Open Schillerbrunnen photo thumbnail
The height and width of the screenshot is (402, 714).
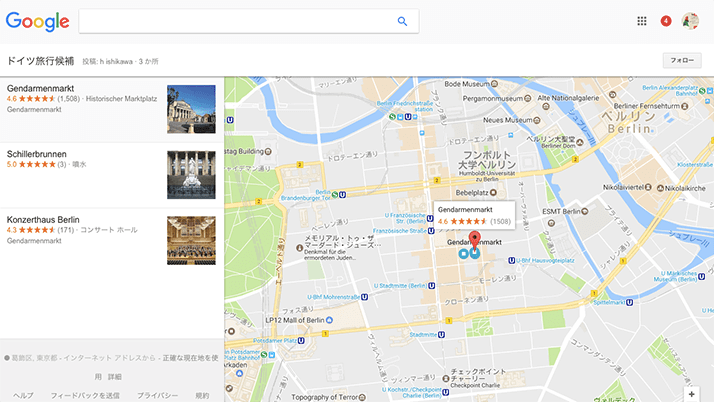click(191, 175)
